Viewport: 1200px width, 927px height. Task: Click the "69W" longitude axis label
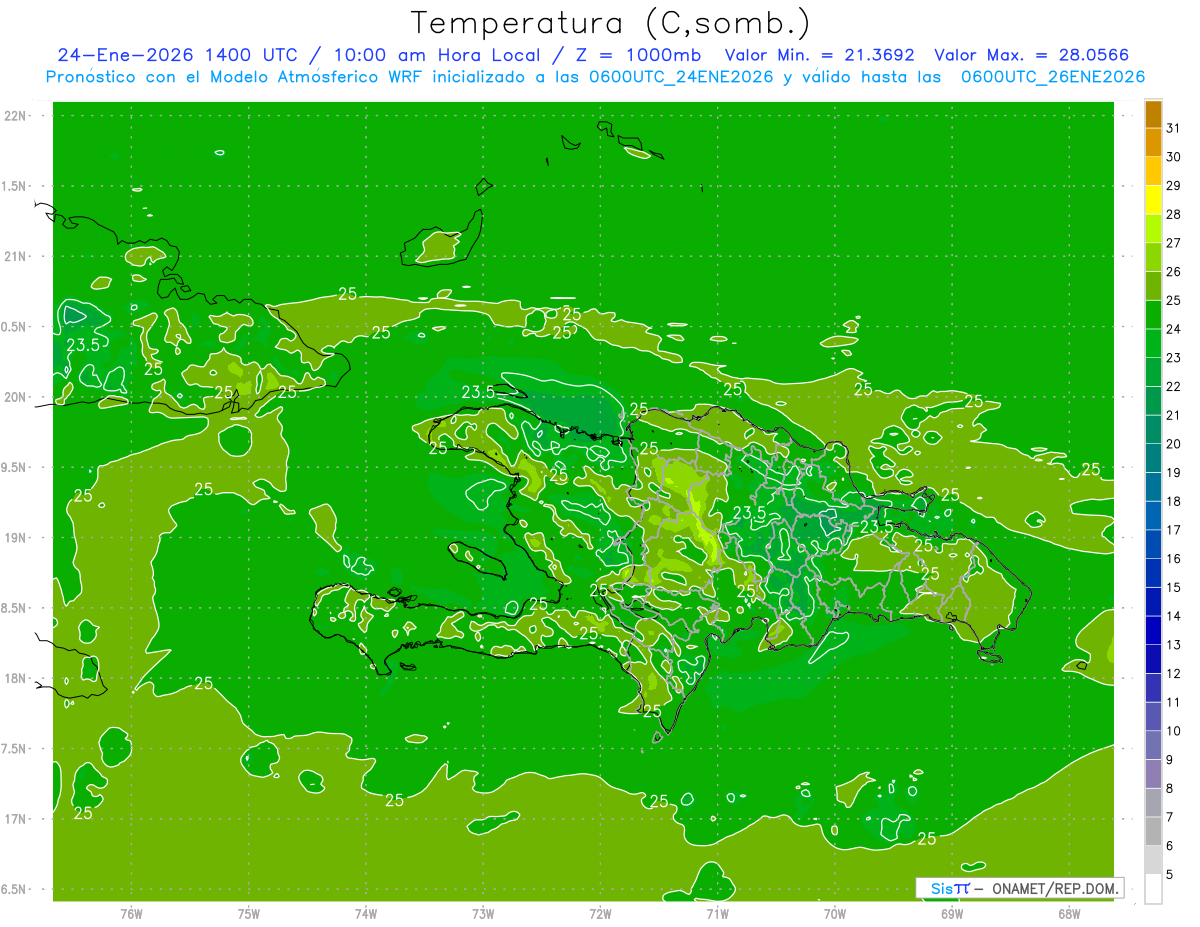pyautogui.click(x=952, y=913)
